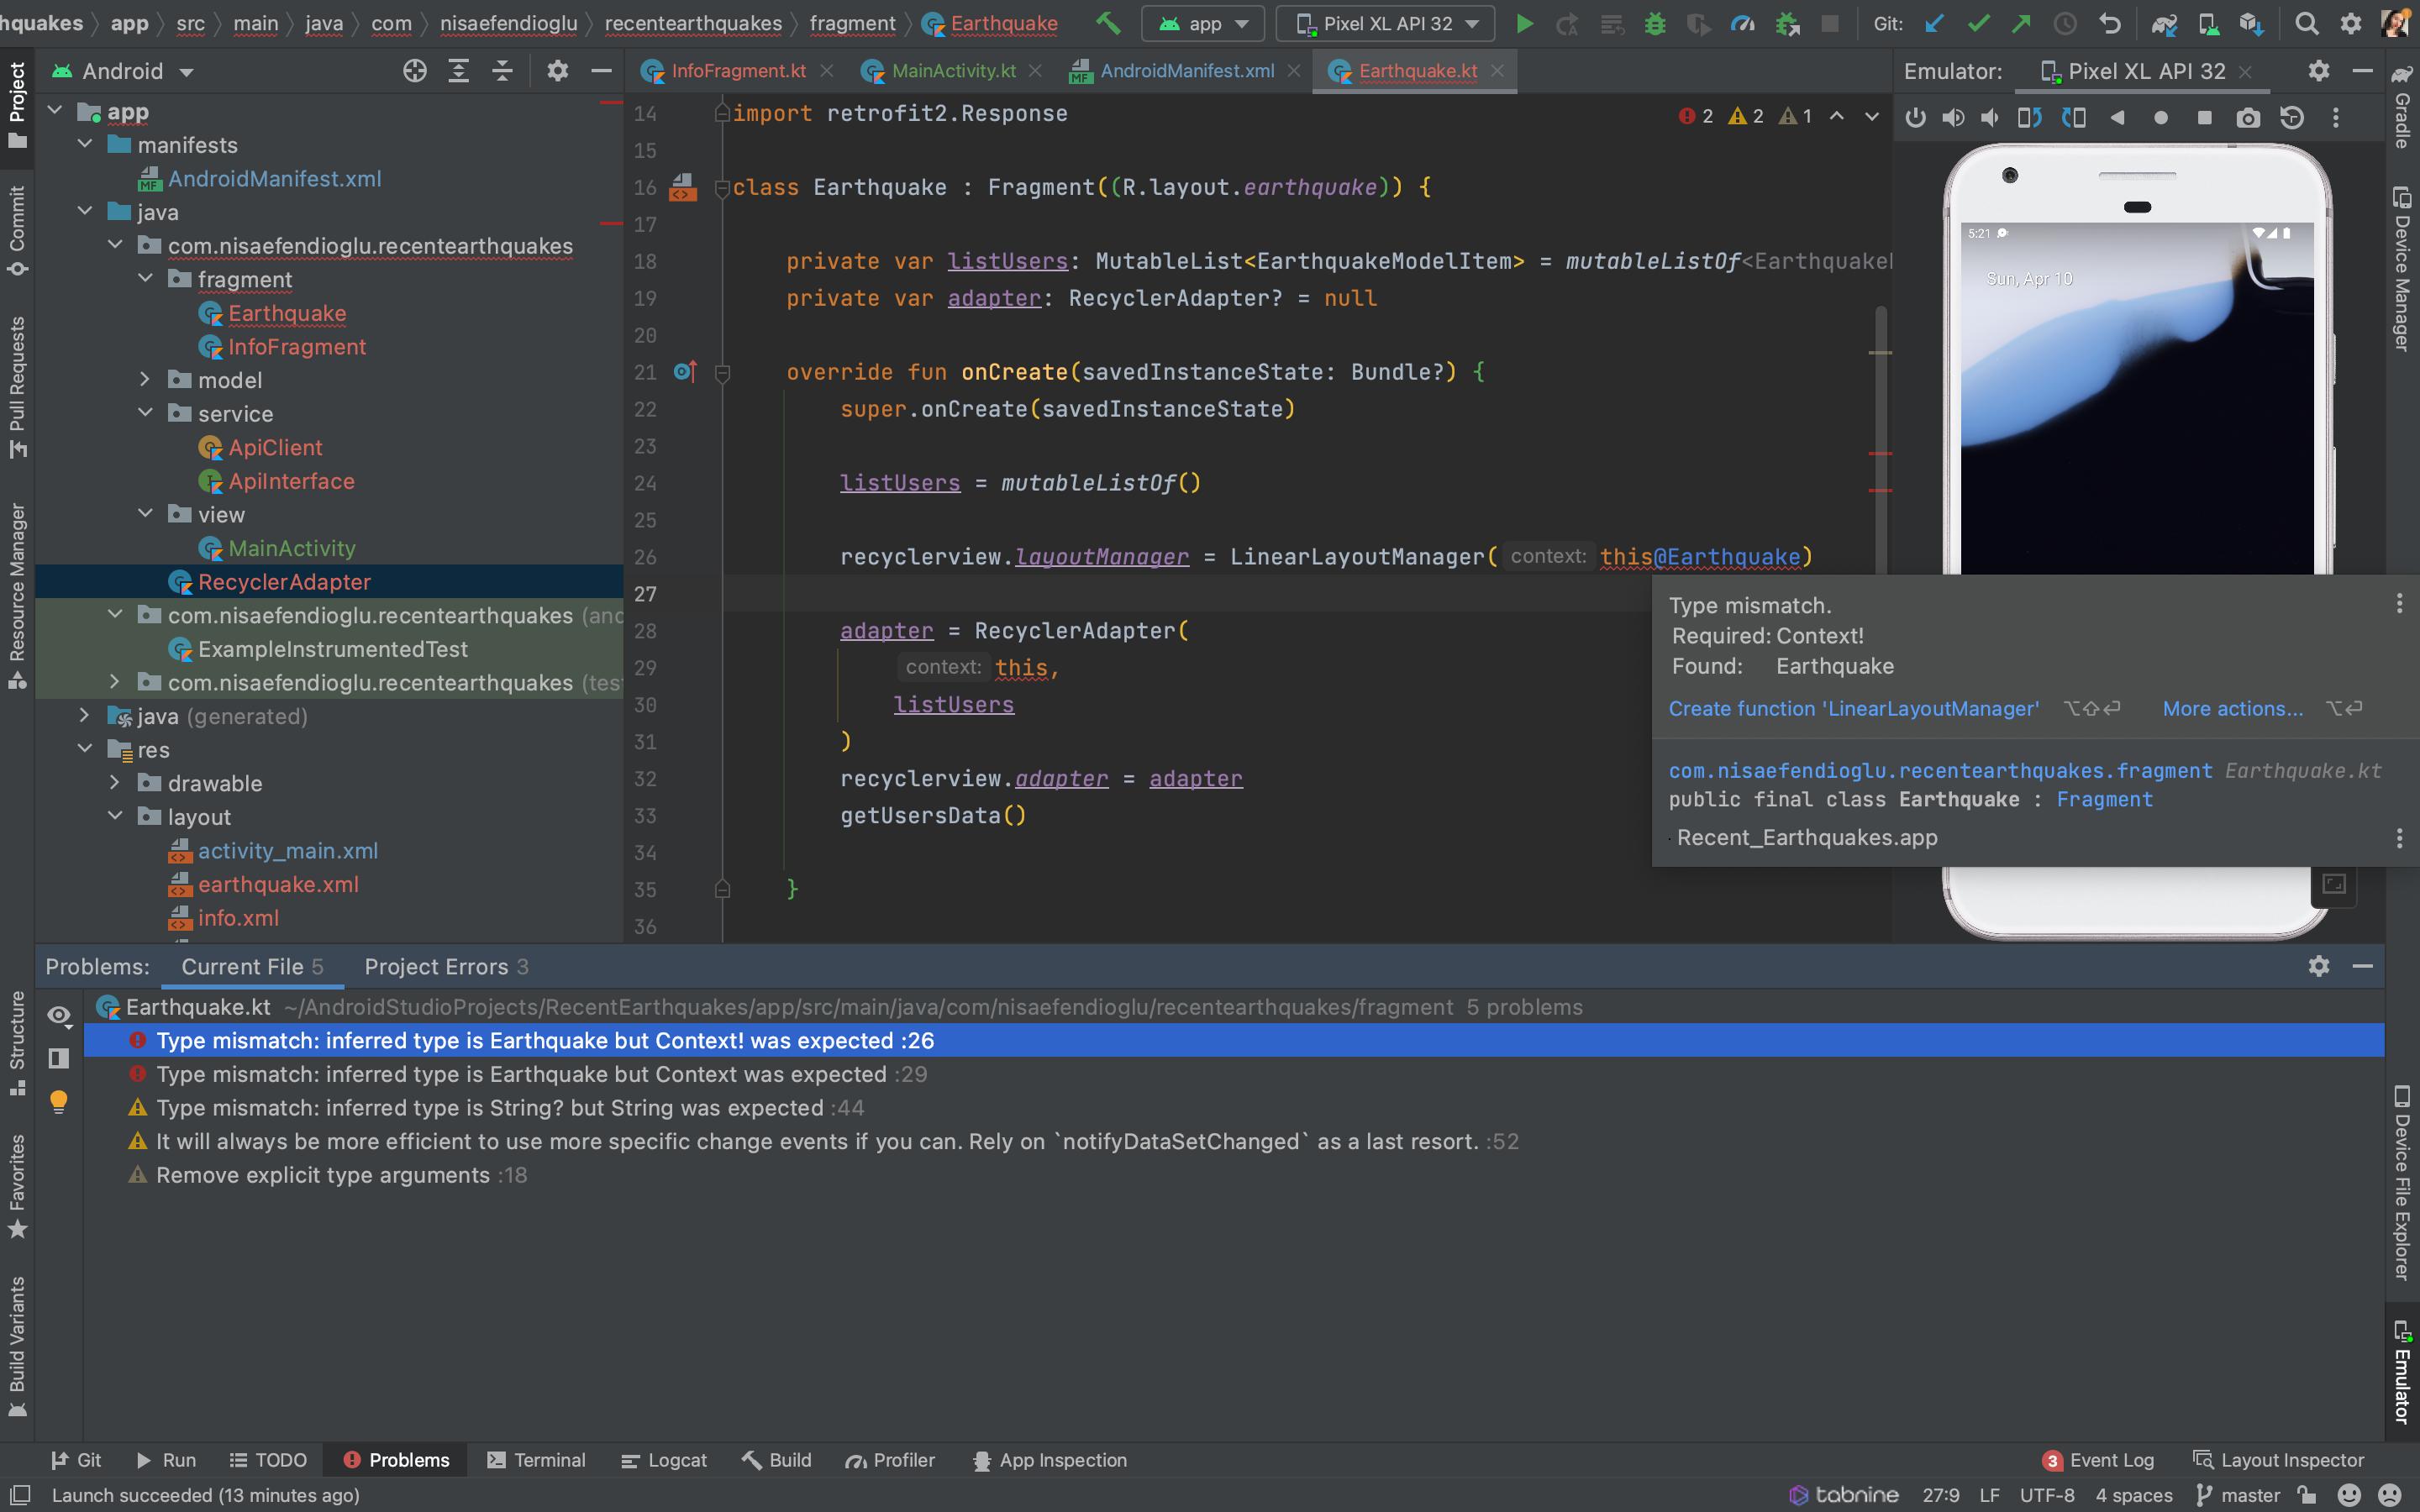Toggle editor preview pane icon in Problems
2420x1512 pixels.
tap(59, 1058)
